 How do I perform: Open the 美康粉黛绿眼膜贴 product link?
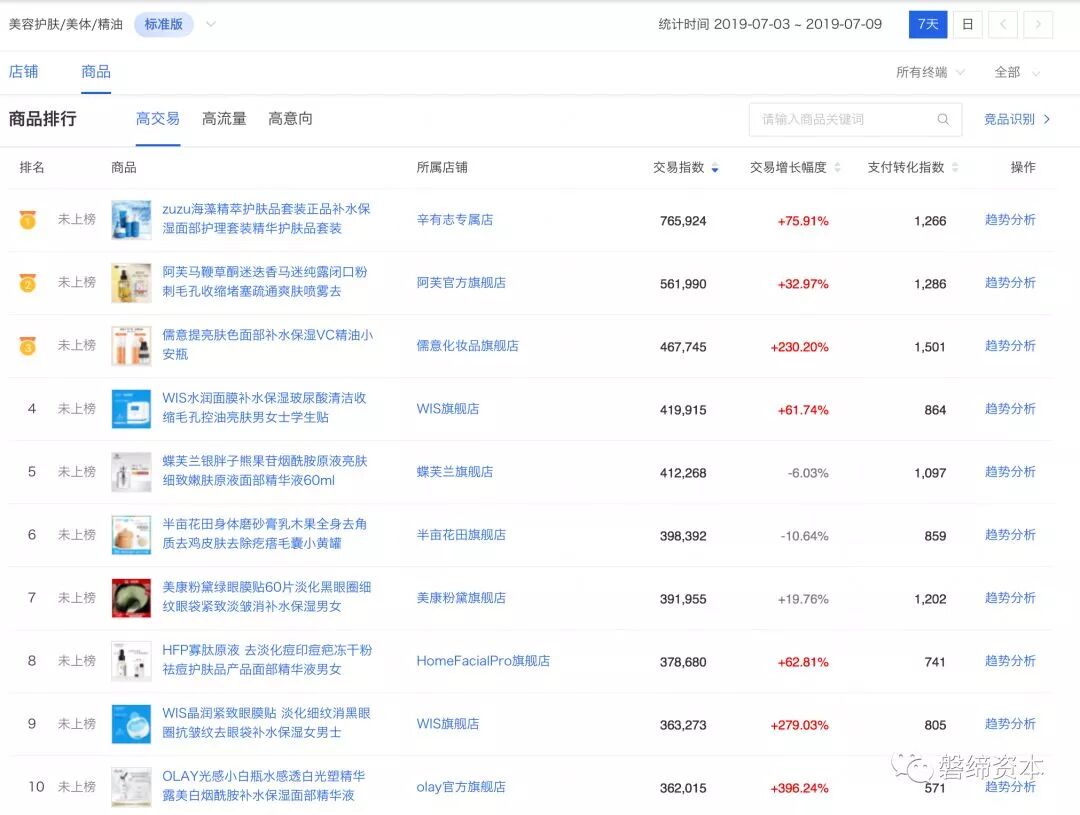[x=267, y=597]
